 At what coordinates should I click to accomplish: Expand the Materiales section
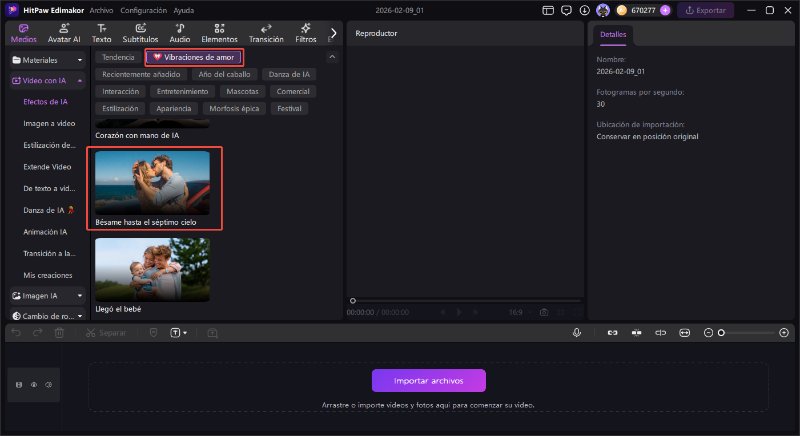[x=47, y=60]
